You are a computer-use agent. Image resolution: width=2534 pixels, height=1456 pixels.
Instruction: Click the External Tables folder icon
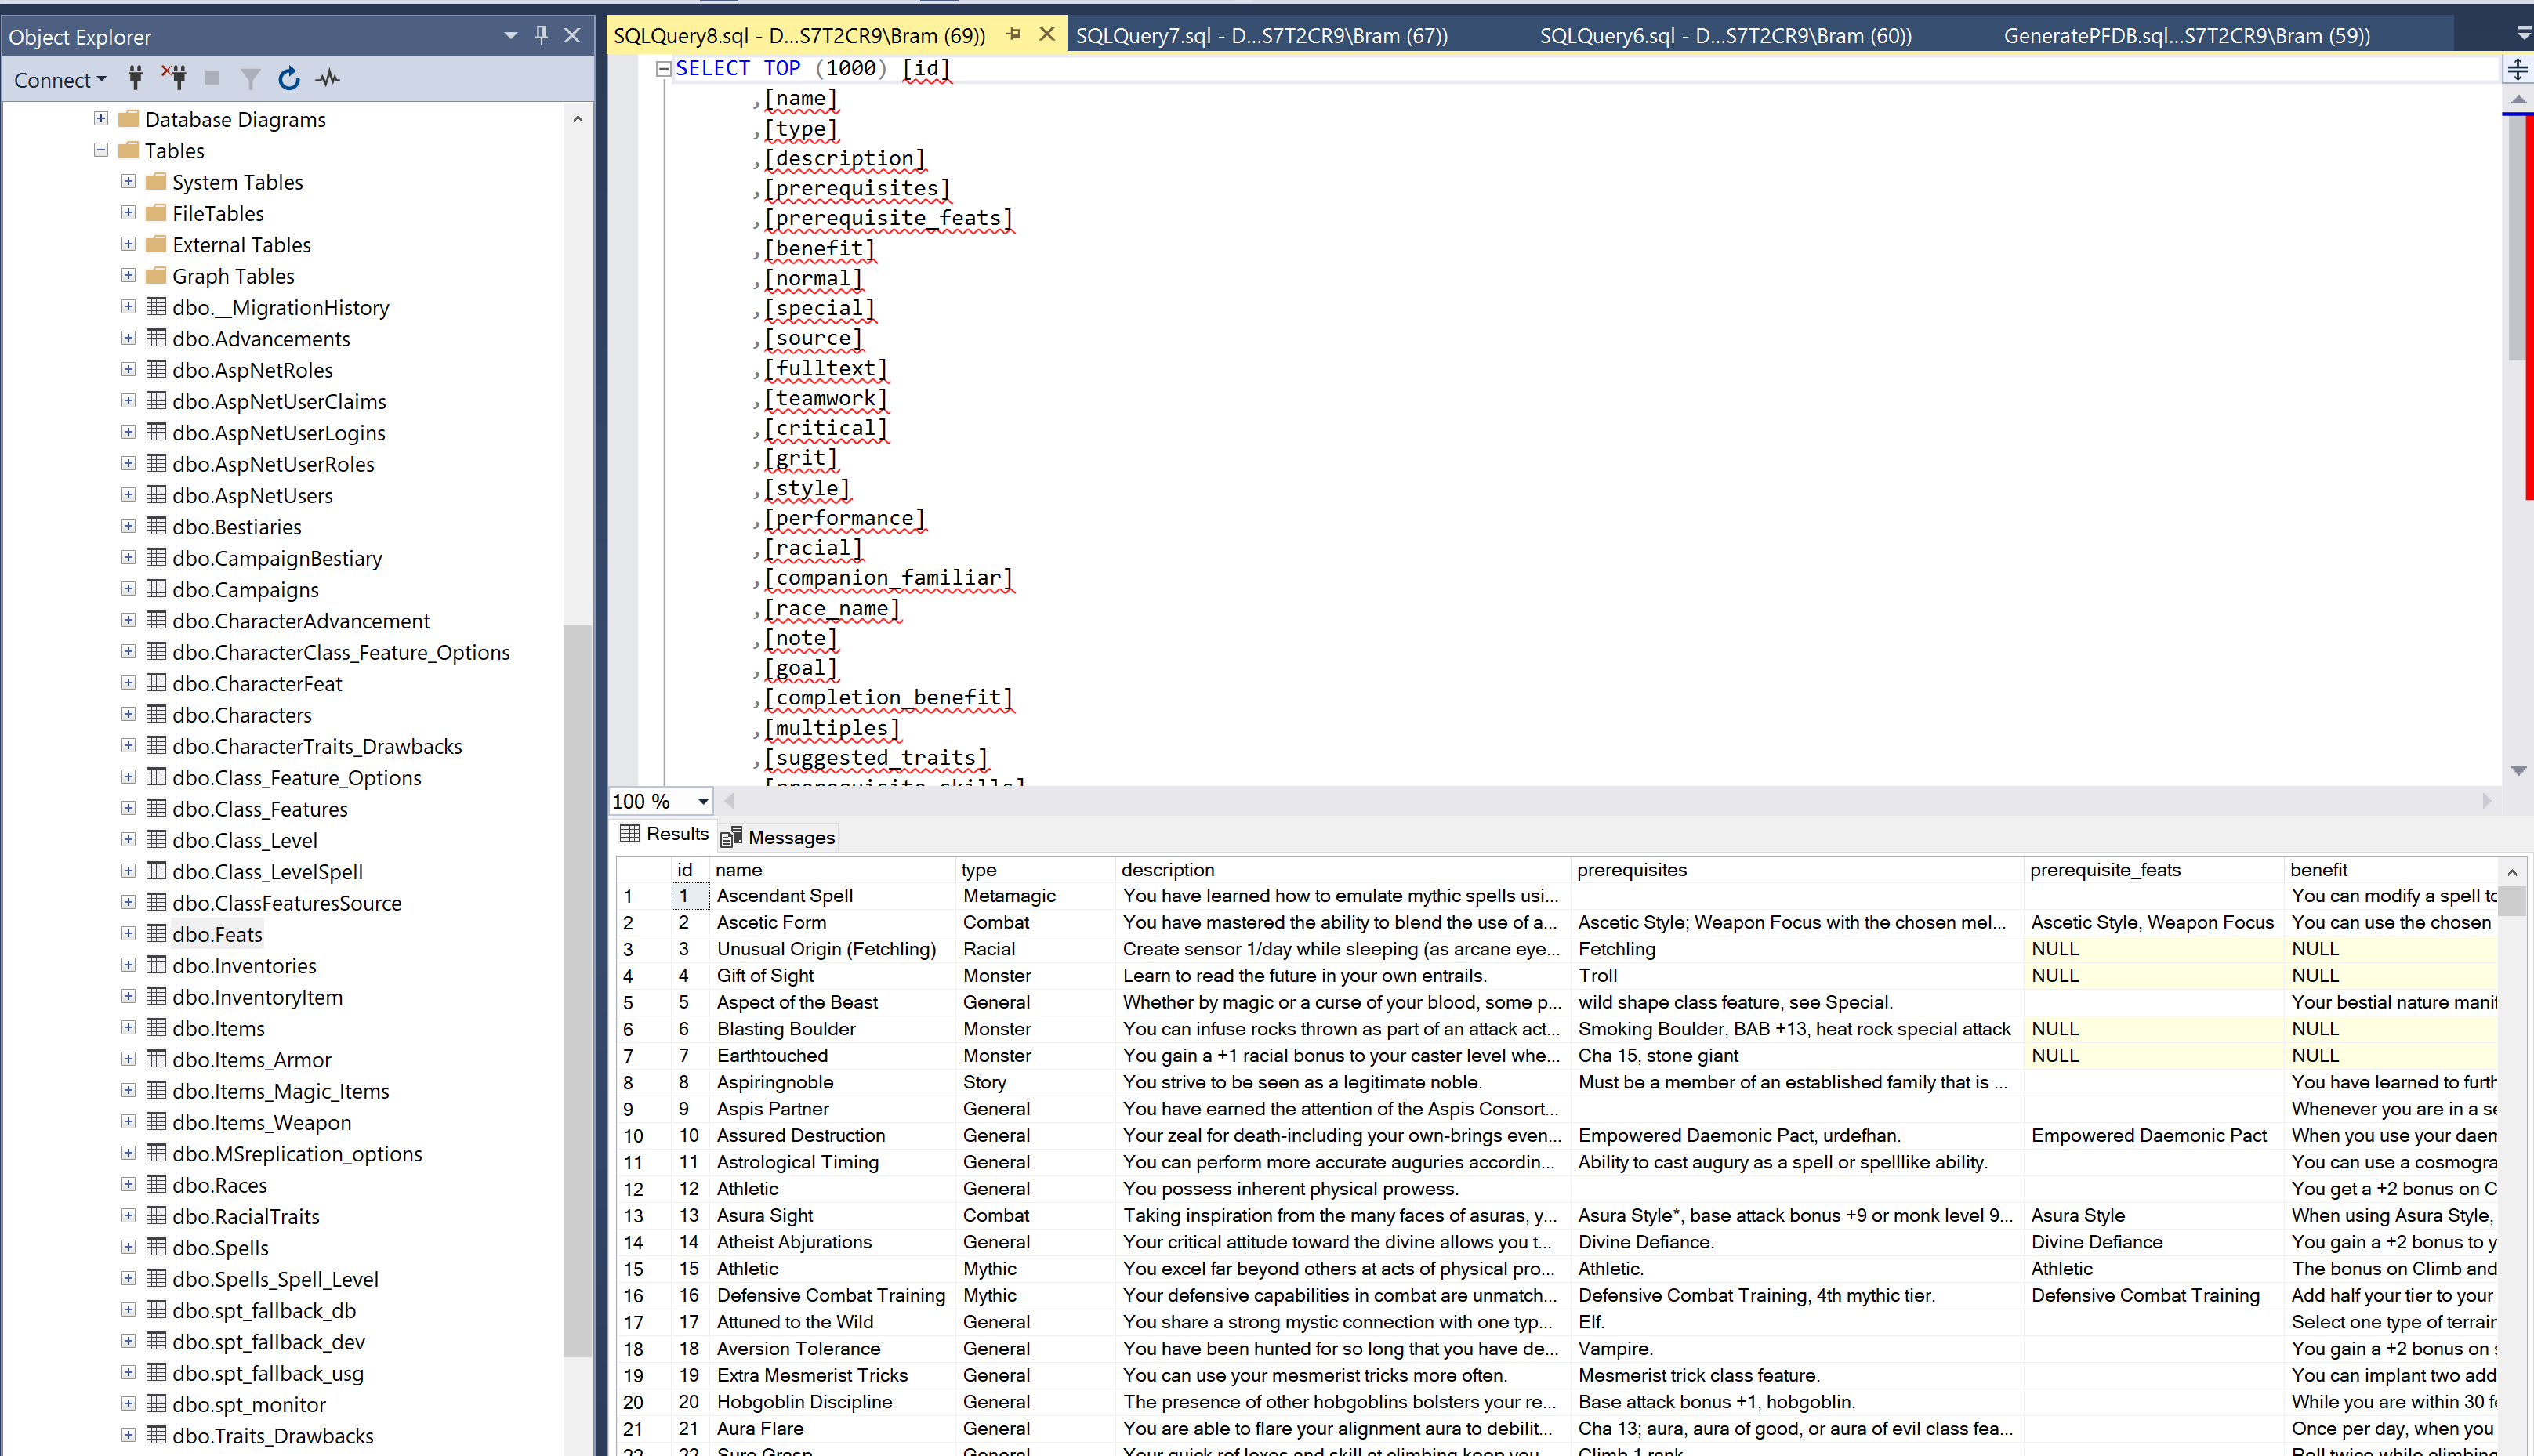[x=156, y=244]
